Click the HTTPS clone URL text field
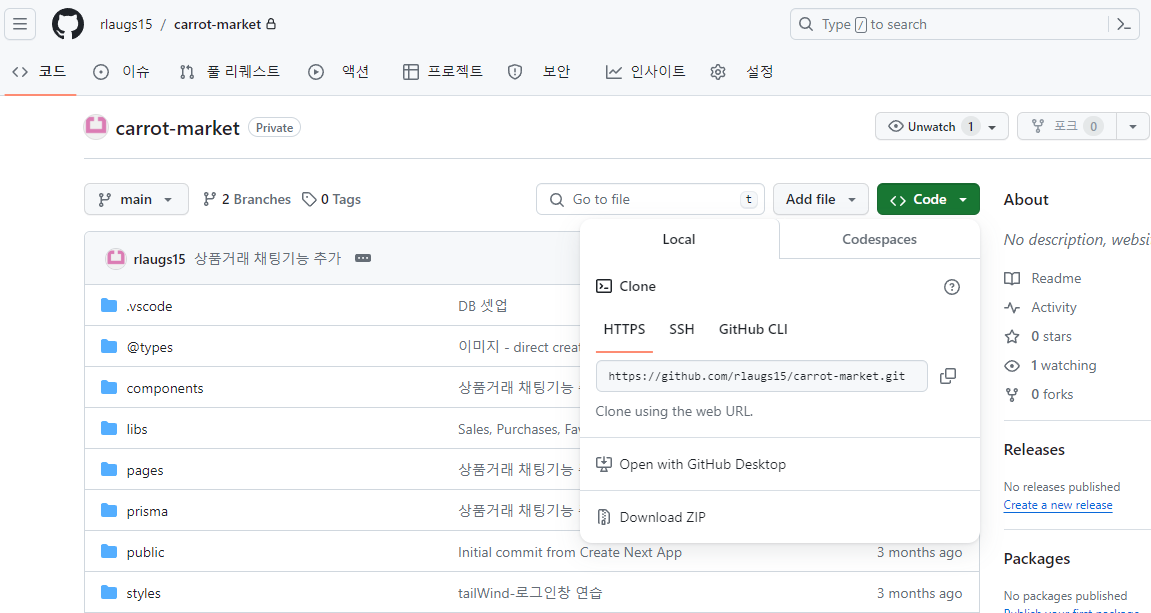 [762, 376]
